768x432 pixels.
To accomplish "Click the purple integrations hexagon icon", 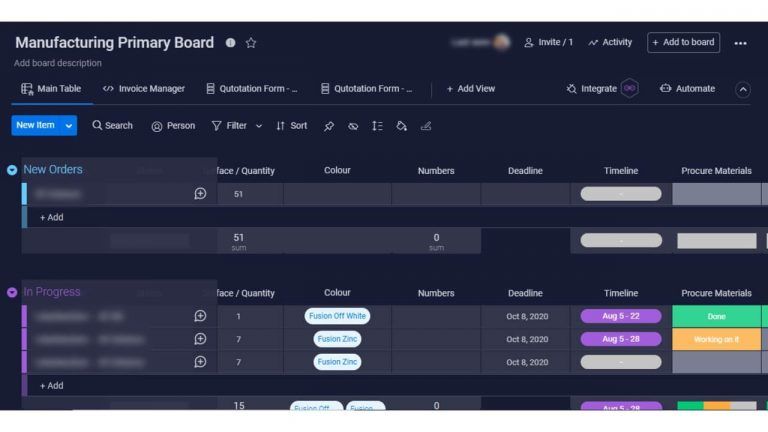I will (x=629, y=88).
